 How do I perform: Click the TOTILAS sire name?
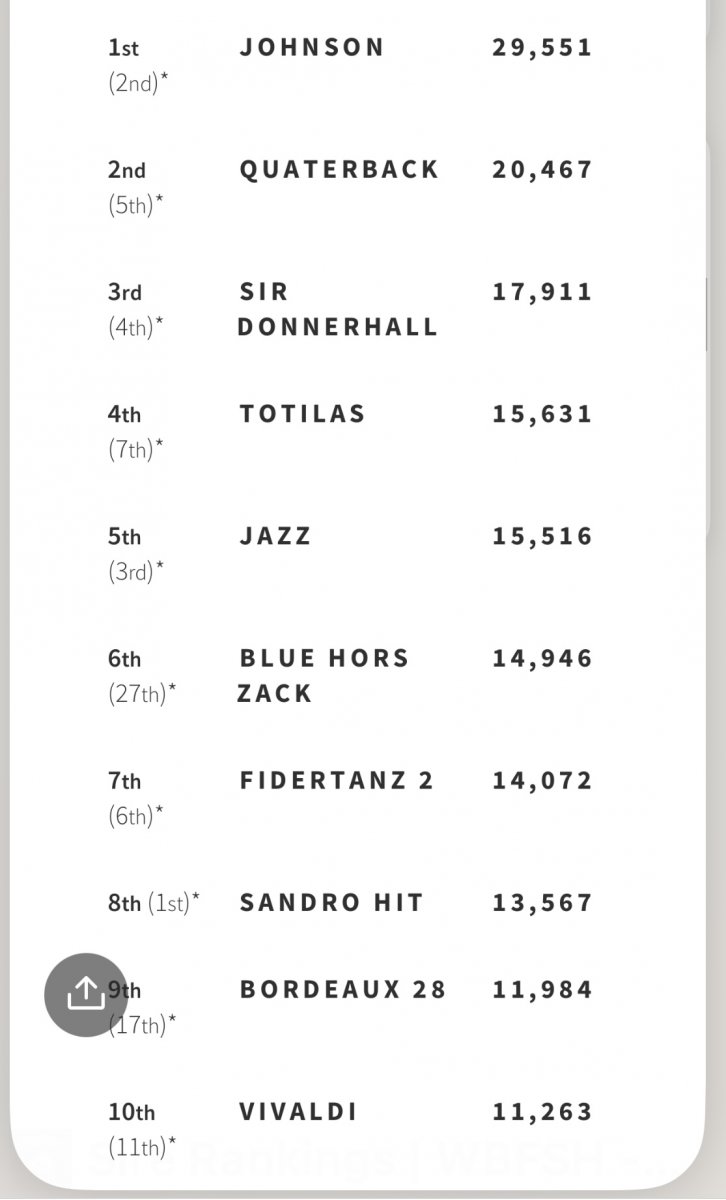coord(302,414)
